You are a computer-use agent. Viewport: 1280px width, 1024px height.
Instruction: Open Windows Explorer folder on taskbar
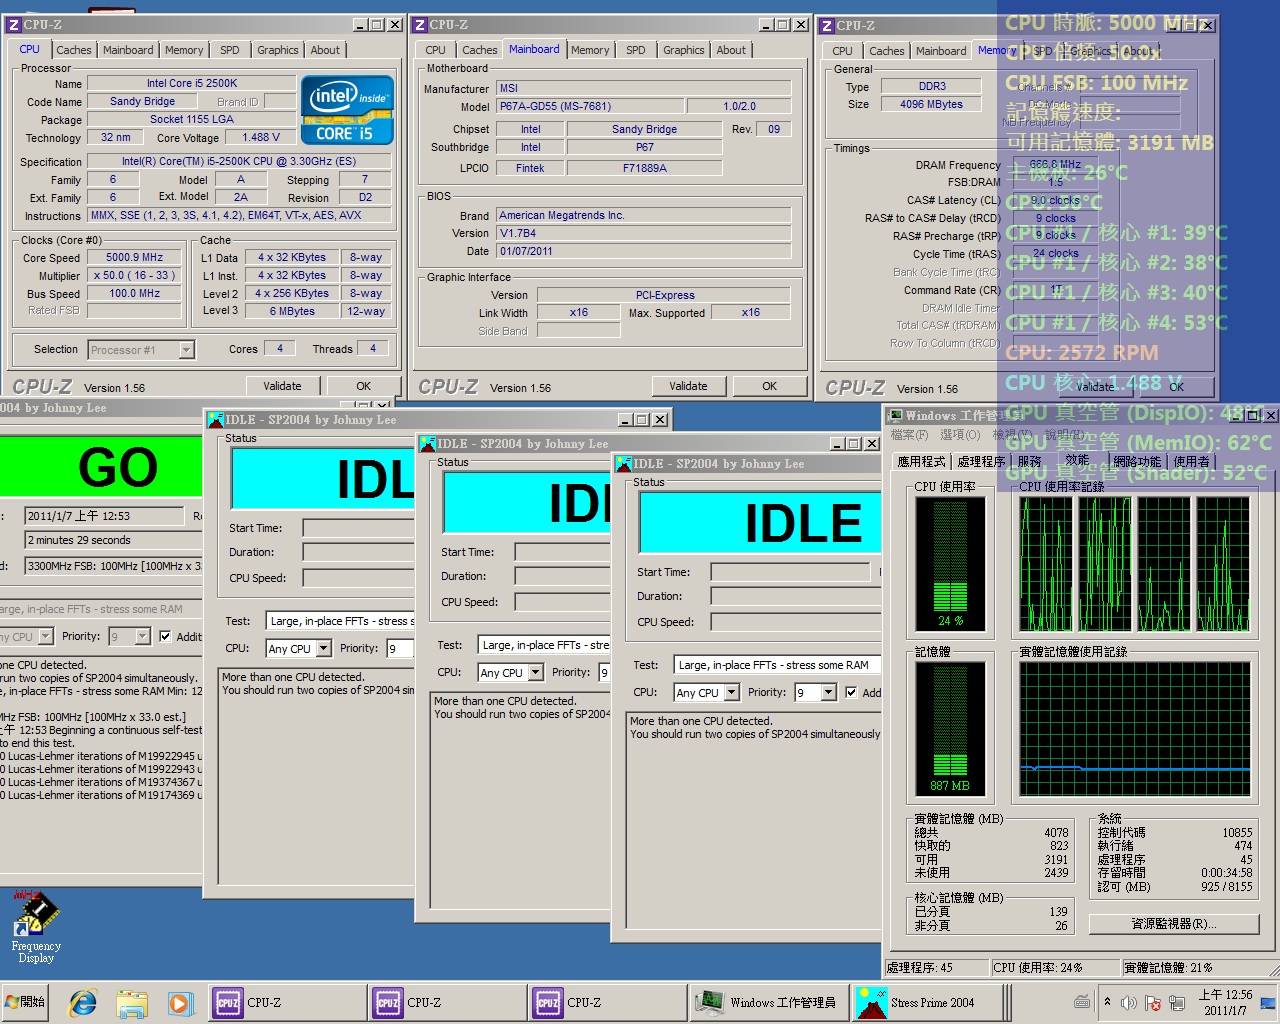[132, 1002]
